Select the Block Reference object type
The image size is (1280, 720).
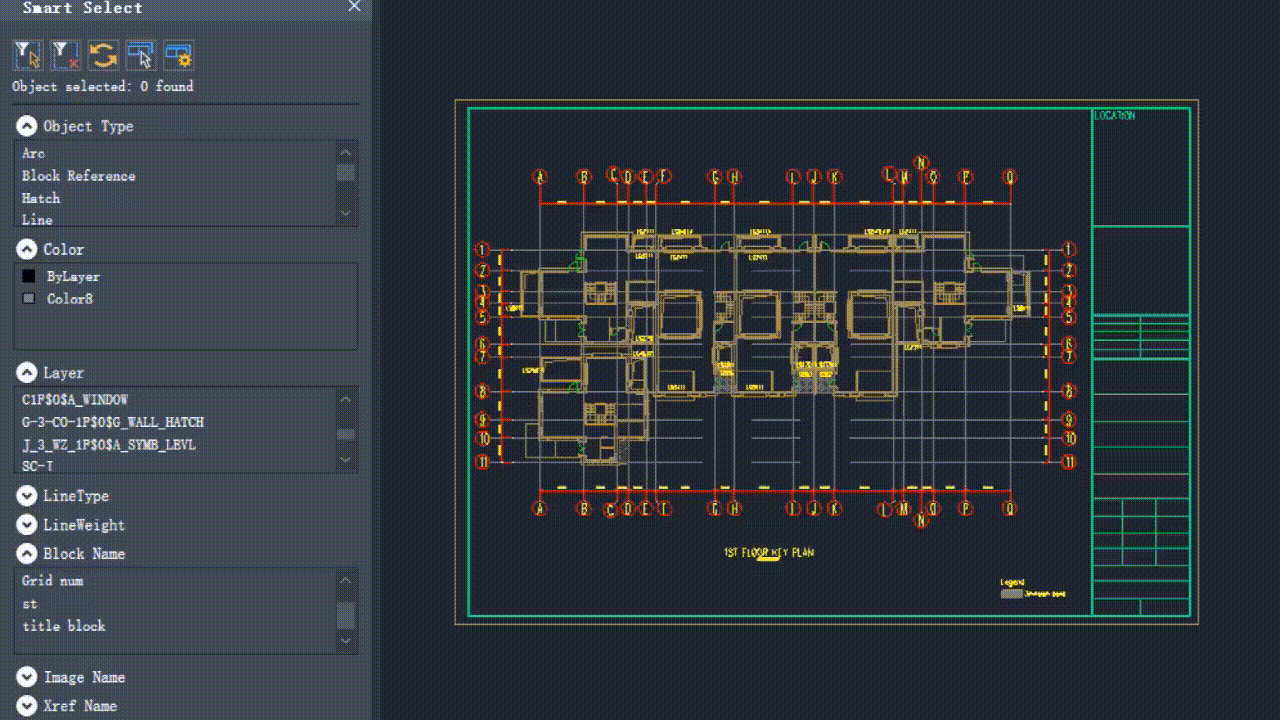(x=77, y=176)
